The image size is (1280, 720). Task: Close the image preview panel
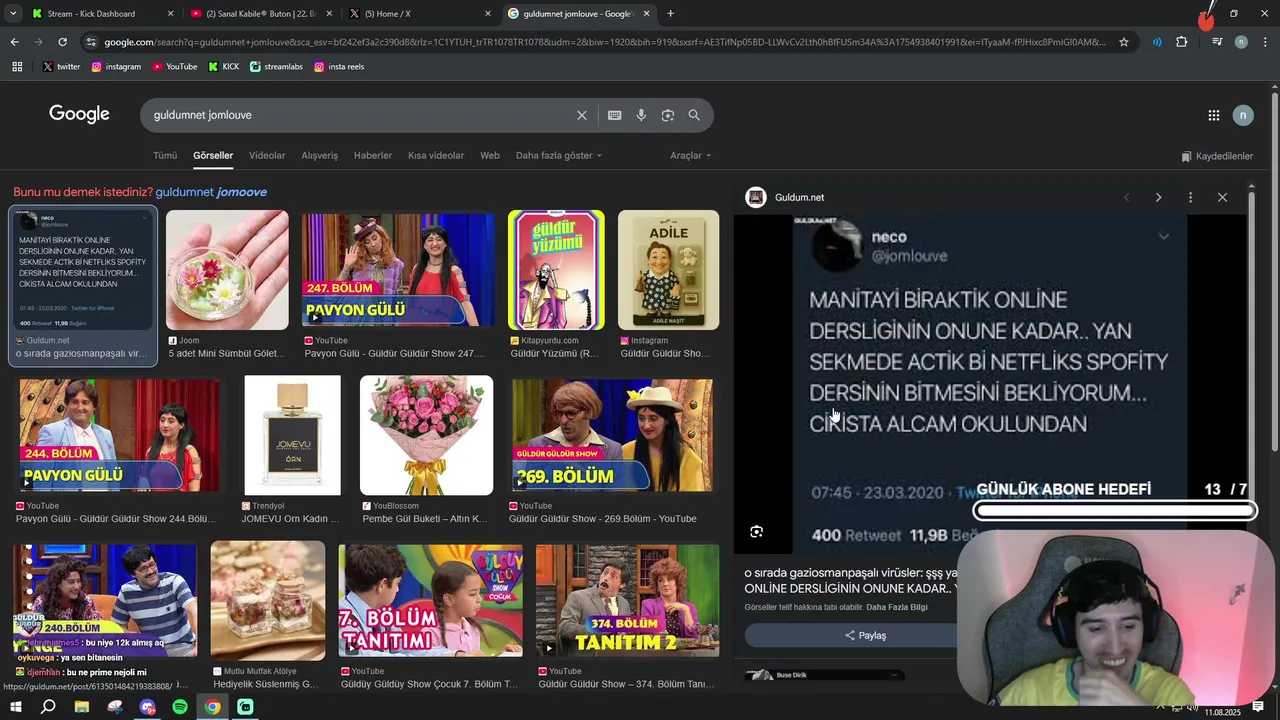1222,198
